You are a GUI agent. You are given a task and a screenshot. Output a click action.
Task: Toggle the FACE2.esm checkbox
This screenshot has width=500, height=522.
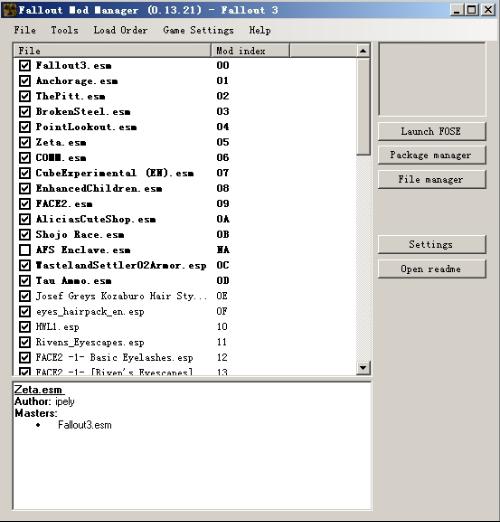pos(25,204)
